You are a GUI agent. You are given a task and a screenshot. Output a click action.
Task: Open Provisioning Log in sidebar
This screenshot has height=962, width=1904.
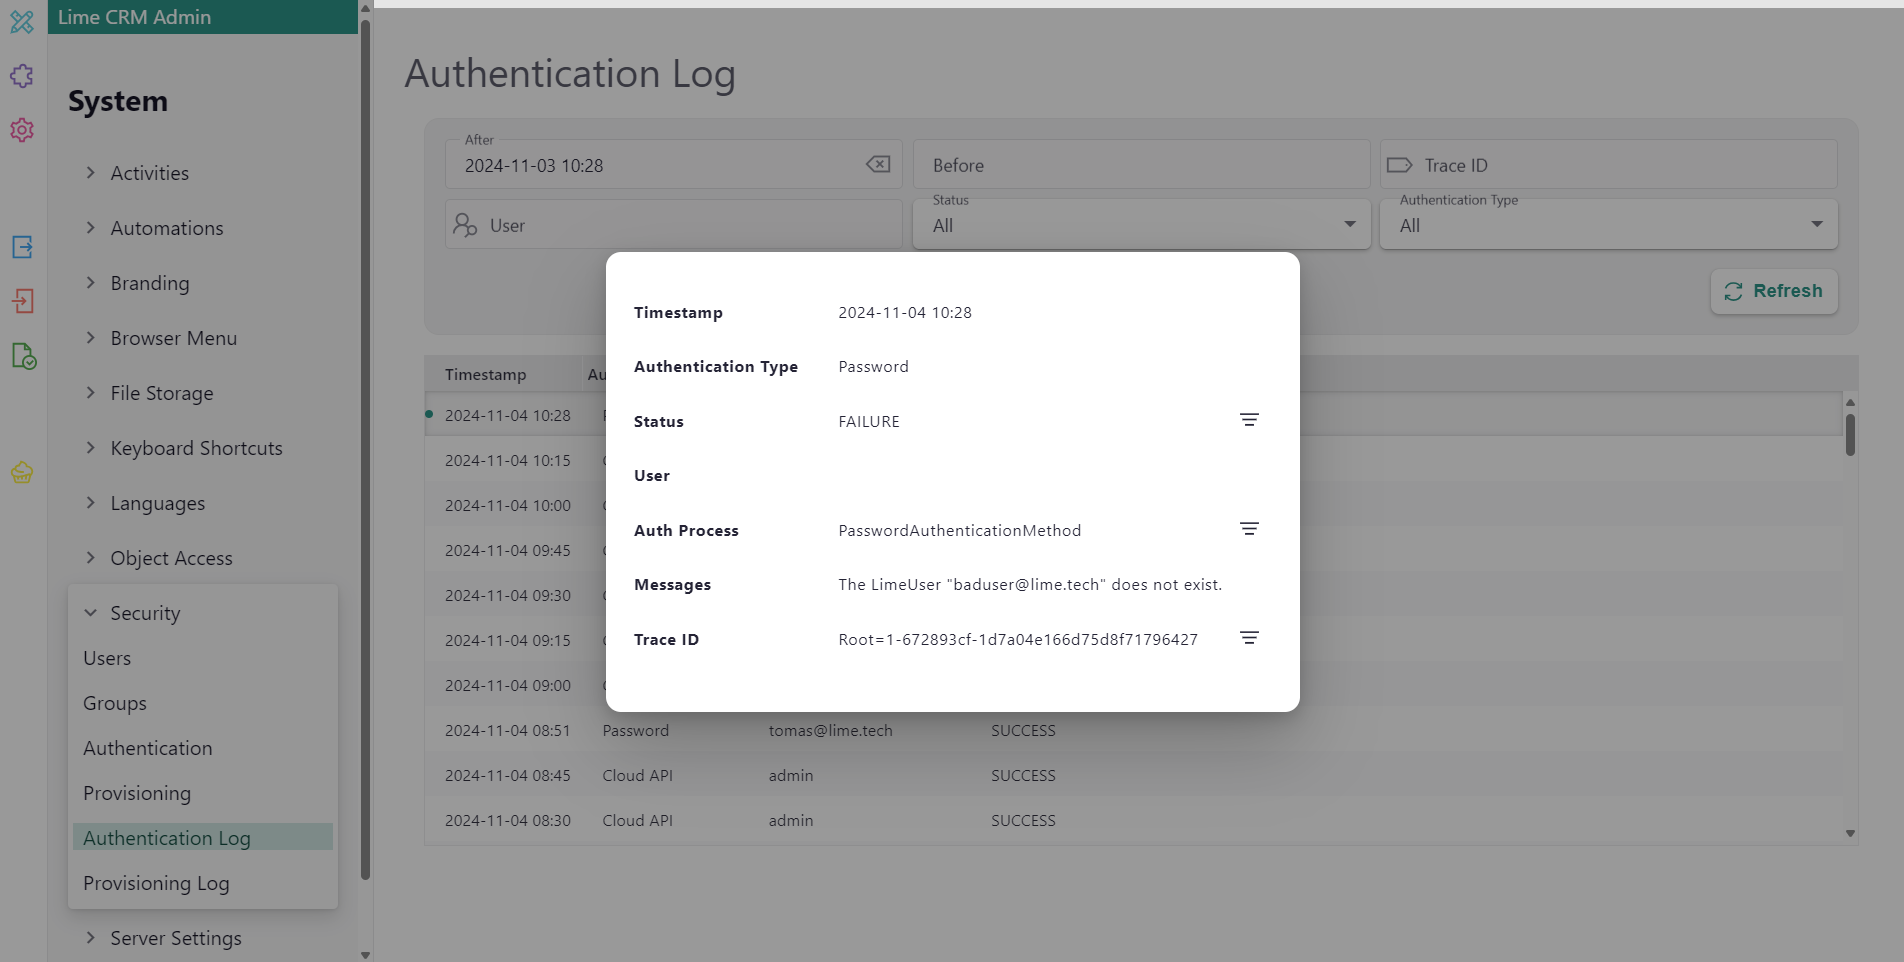pos(156,883)
